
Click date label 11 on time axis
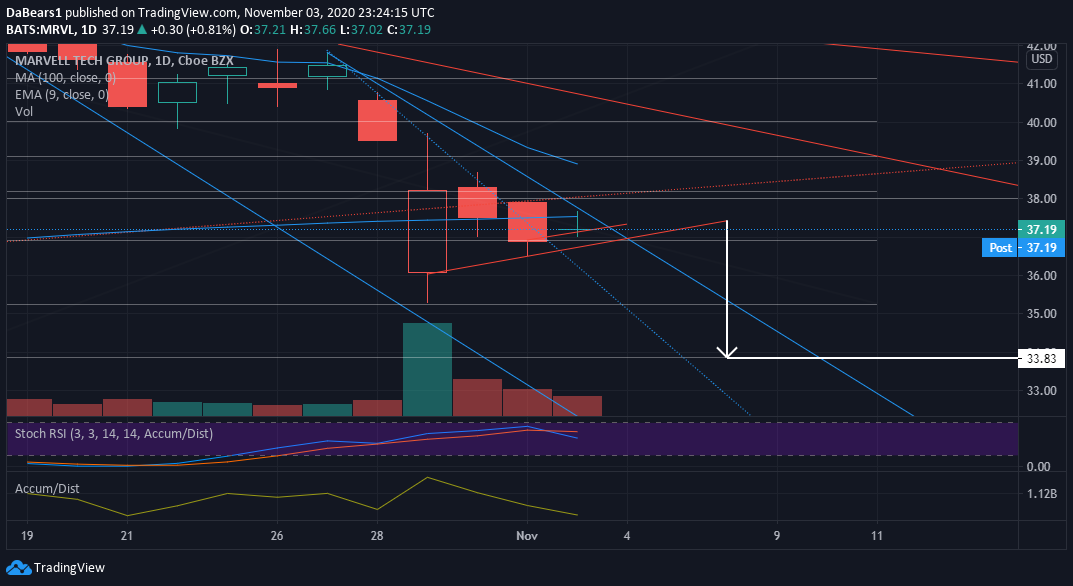(877, 536)
